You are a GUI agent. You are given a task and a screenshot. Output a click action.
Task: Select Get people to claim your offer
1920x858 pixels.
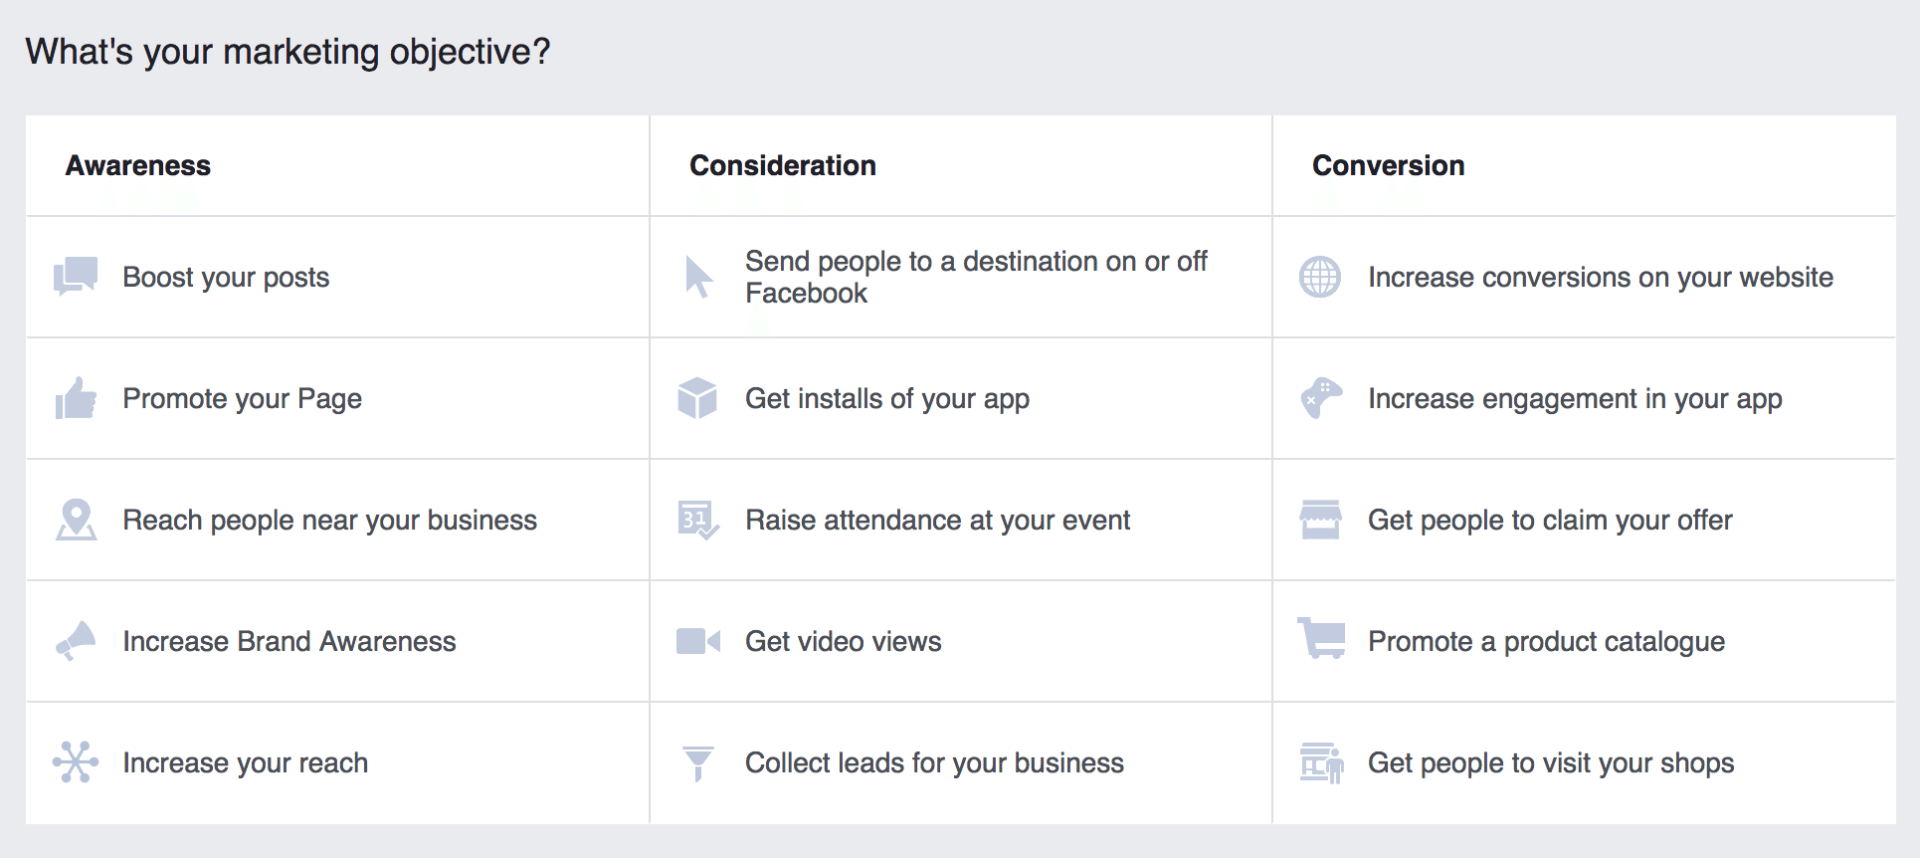point(1550,520)
